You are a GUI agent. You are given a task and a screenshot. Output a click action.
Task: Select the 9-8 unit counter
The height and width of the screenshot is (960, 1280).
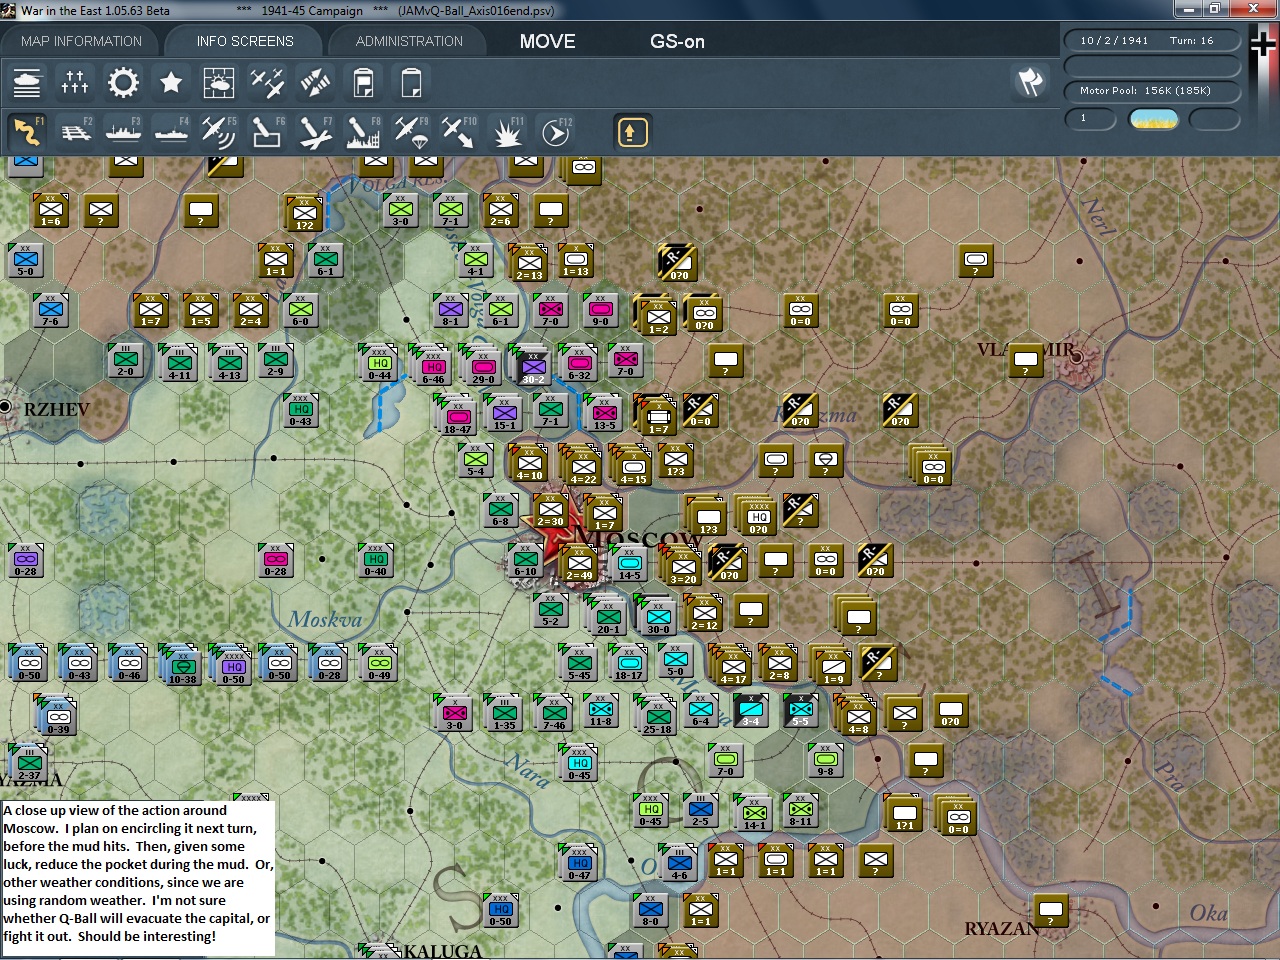pos(825,760)
